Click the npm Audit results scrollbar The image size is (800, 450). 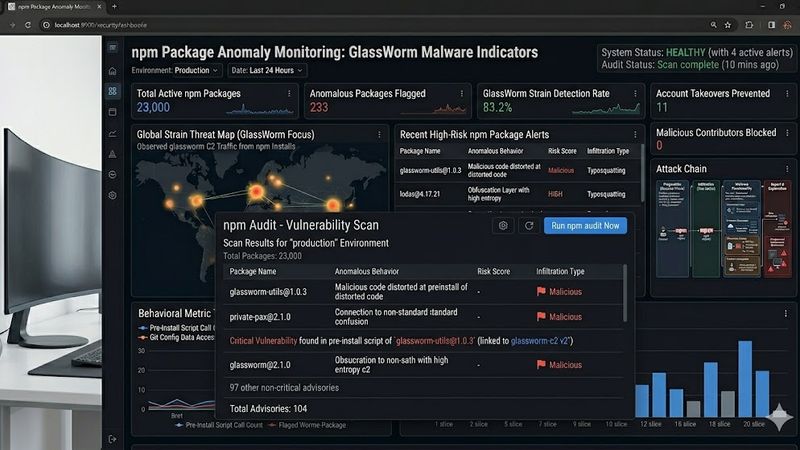pyautogui.click(x=625, y=293)
